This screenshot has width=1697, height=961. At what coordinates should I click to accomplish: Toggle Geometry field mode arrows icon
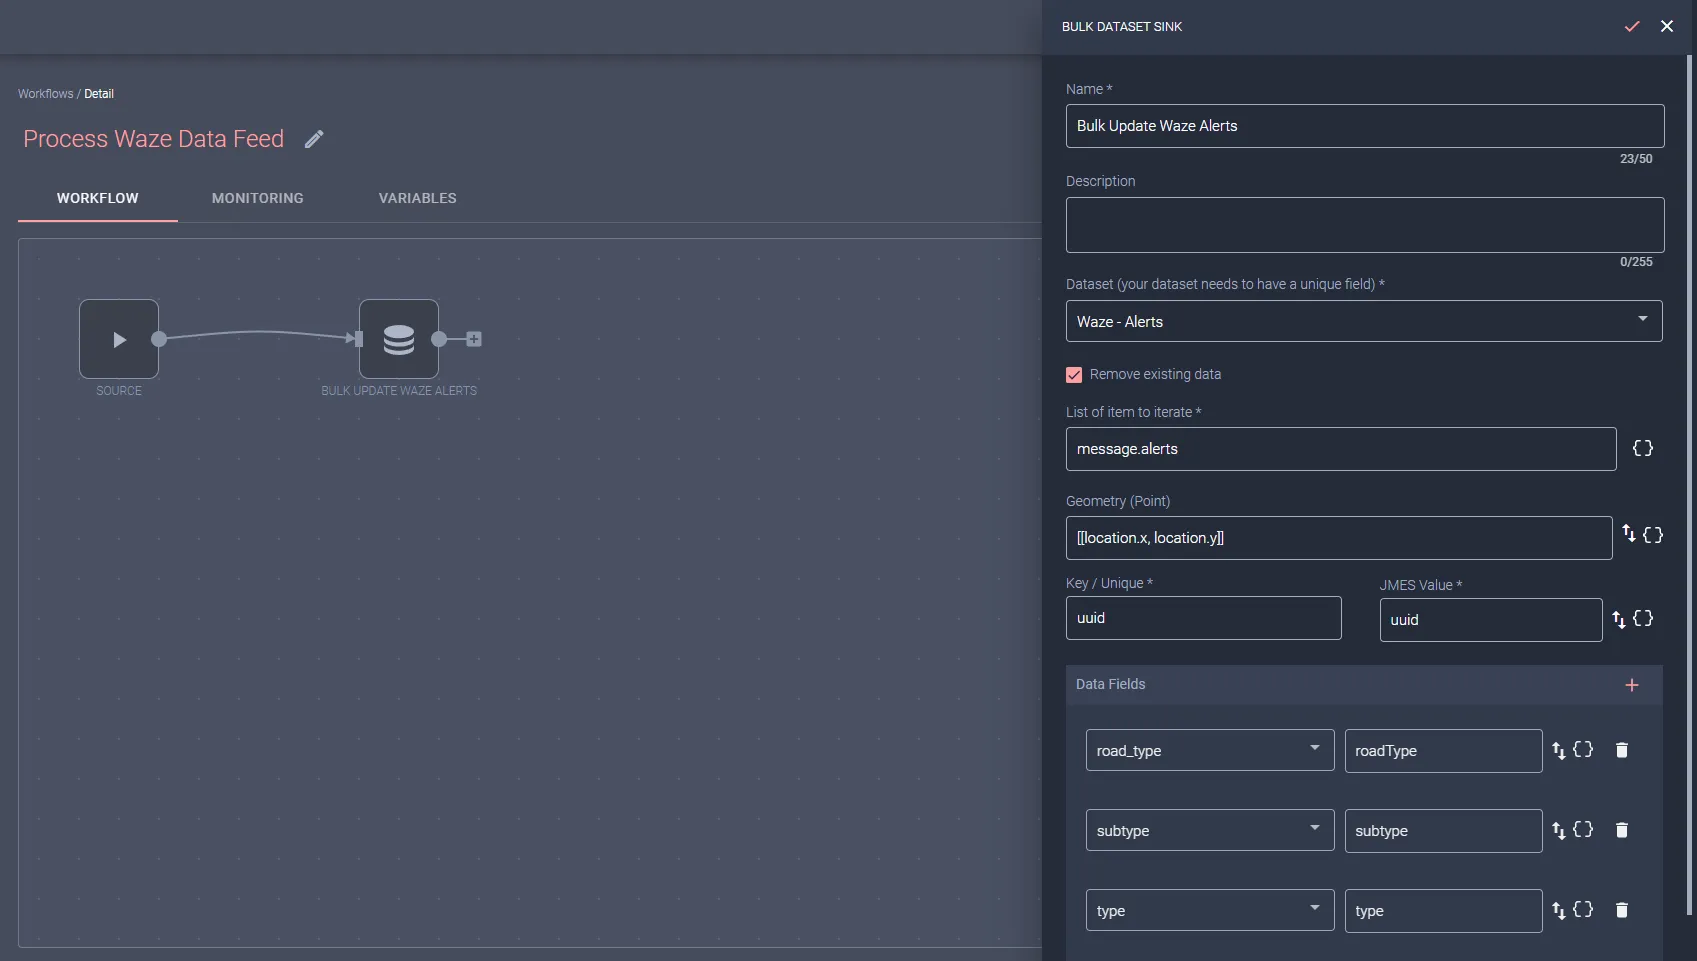point(1629,534)
